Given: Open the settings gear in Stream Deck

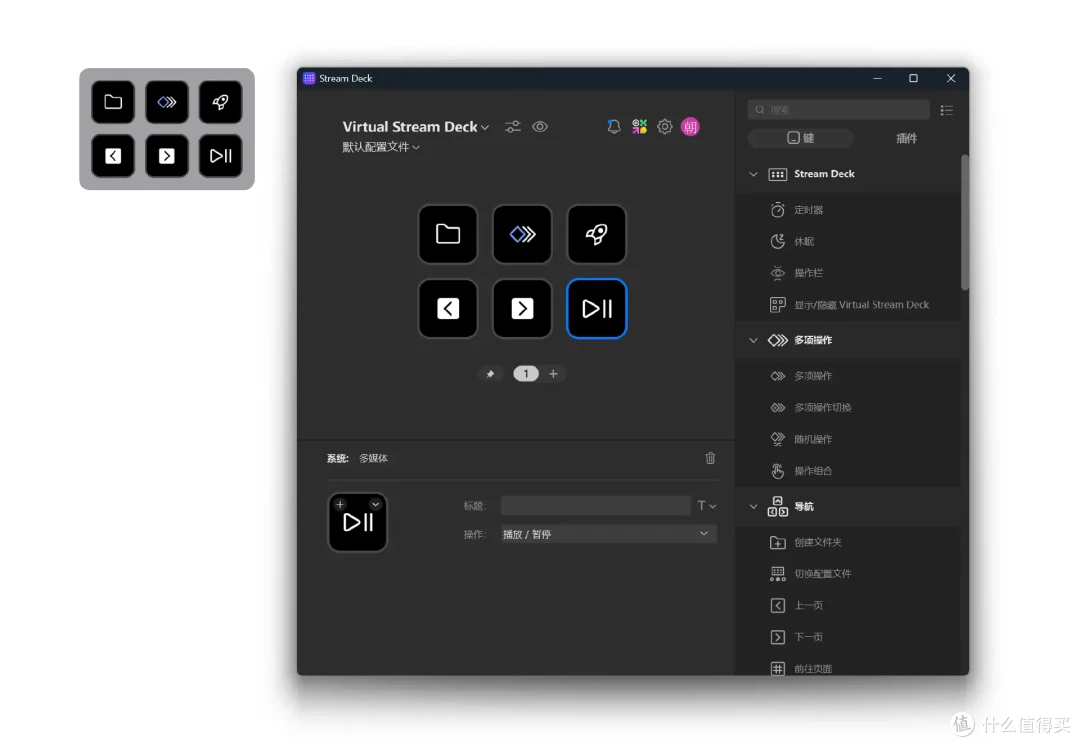Looking at the screenshot, I should point(665,127).
